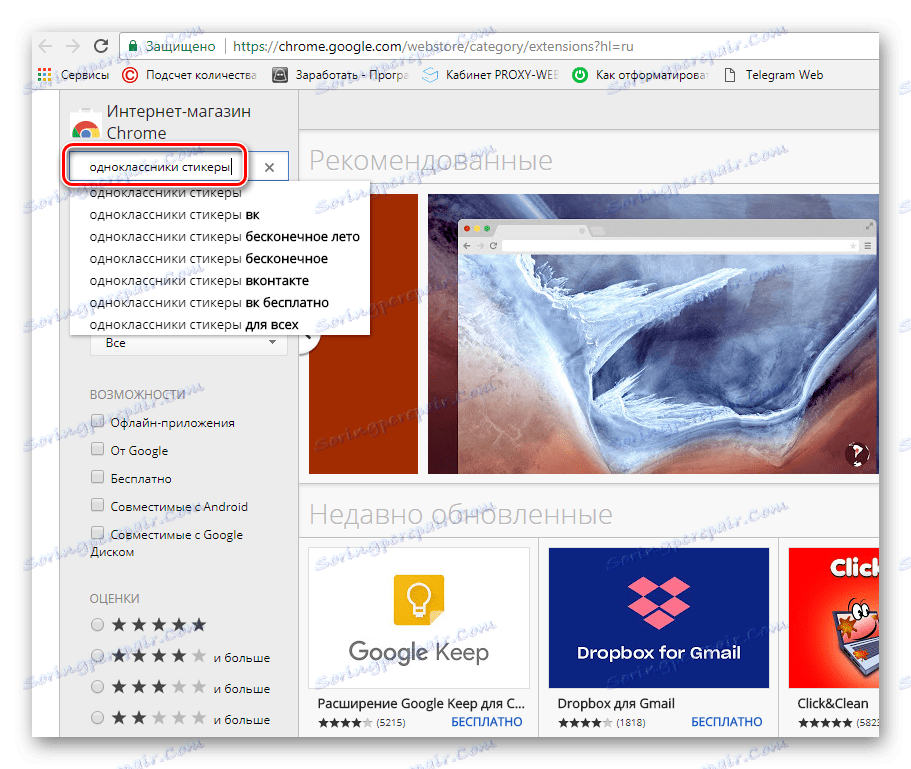The height and width of the screenshot is (769, 911).
Task: Reload the page with the refresh icon
Action: point(101,46)
